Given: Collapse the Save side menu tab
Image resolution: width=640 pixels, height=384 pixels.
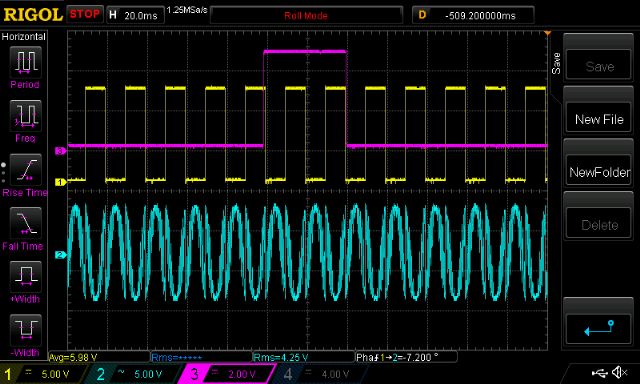Looking at the screenshot, I should [x=556, y=63].
